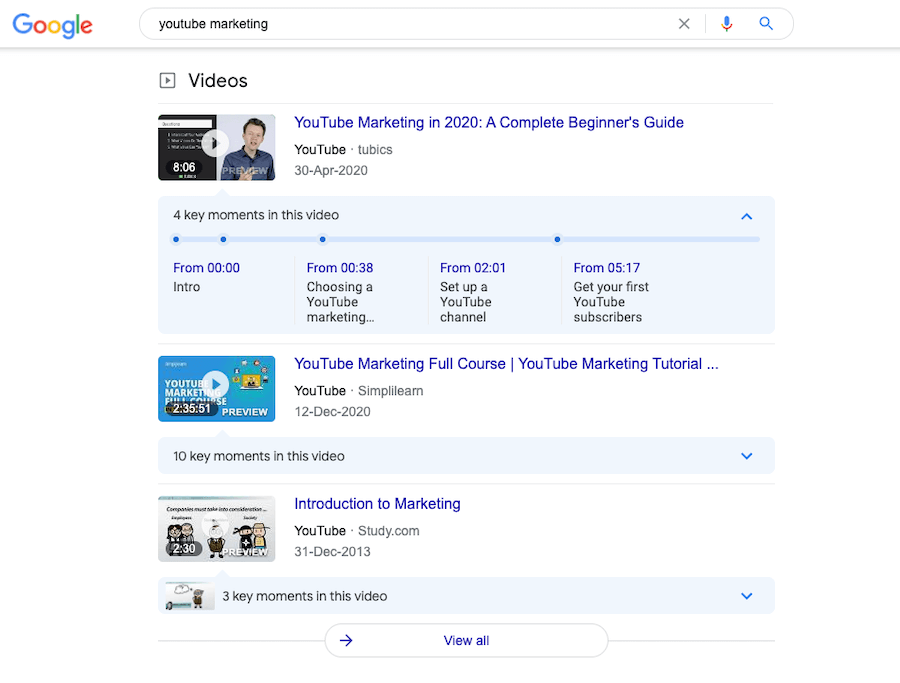The height and width of the screenshot is (683, 900).
Task: Open Introduction to Marketing link
Action: click(377, 504)
